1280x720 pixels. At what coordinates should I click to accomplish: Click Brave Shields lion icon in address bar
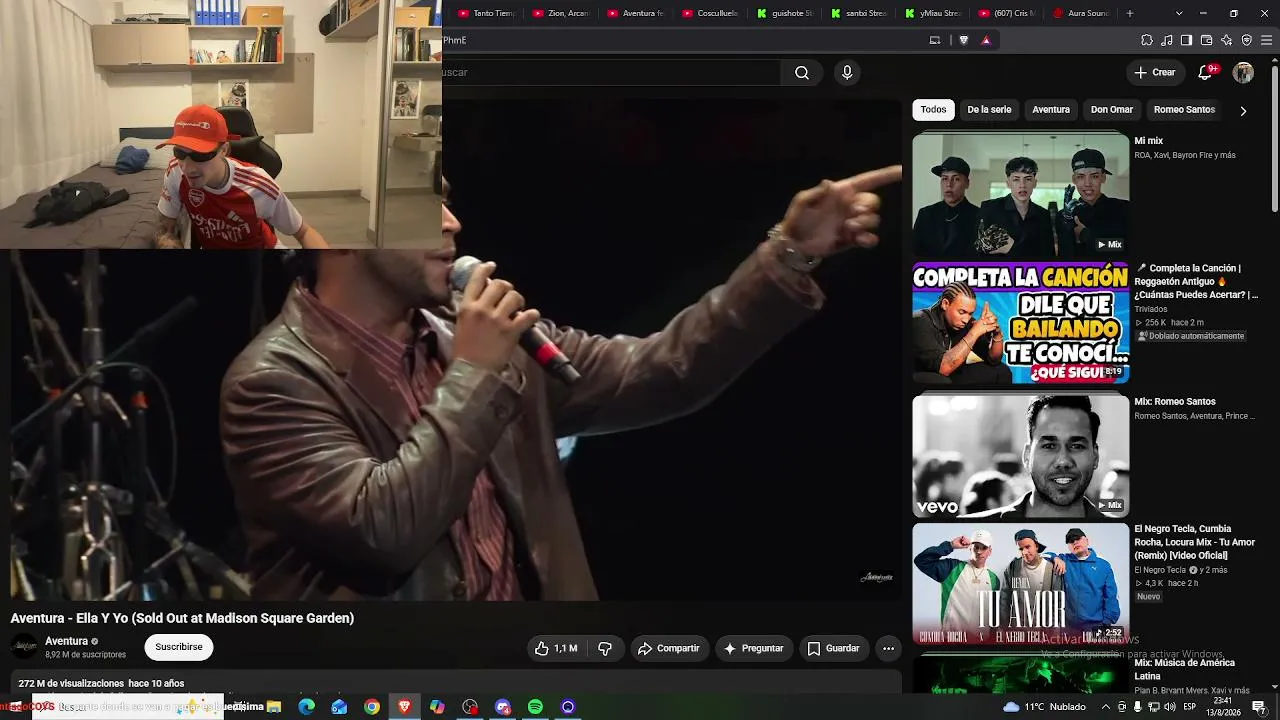pyautogui.click(x=964, y=40)
